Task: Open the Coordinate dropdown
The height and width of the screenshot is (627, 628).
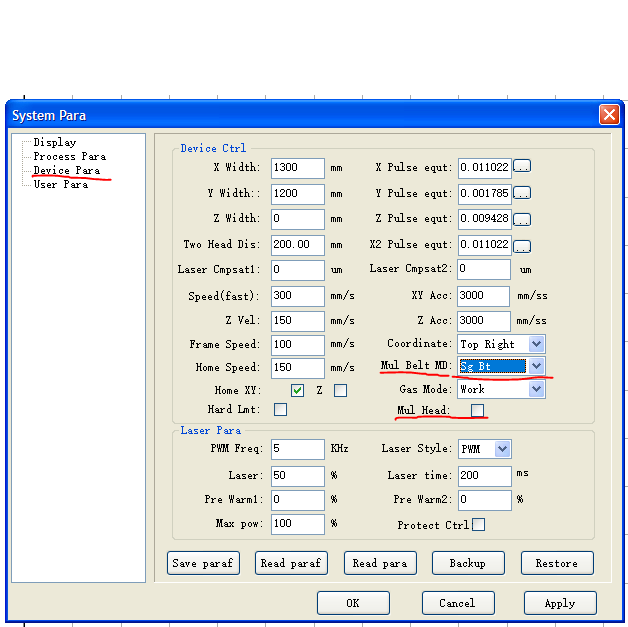Action: tap(536, 344)
